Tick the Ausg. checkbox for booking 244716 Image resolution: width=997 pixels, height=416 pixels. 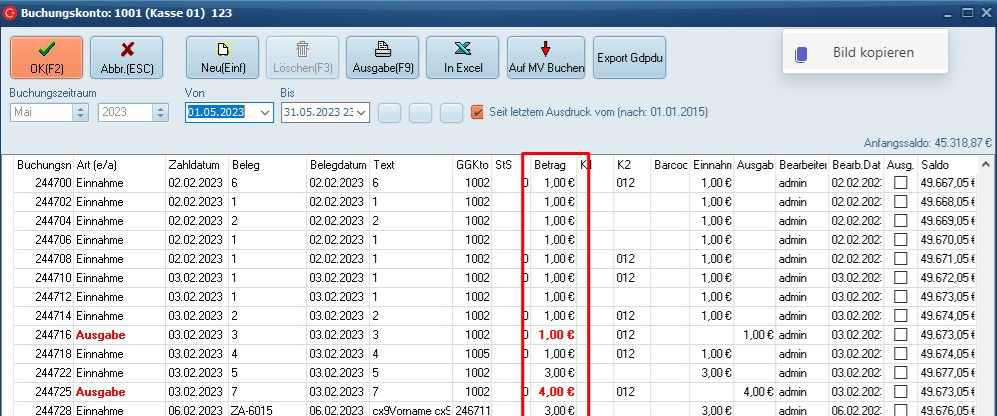900,335
